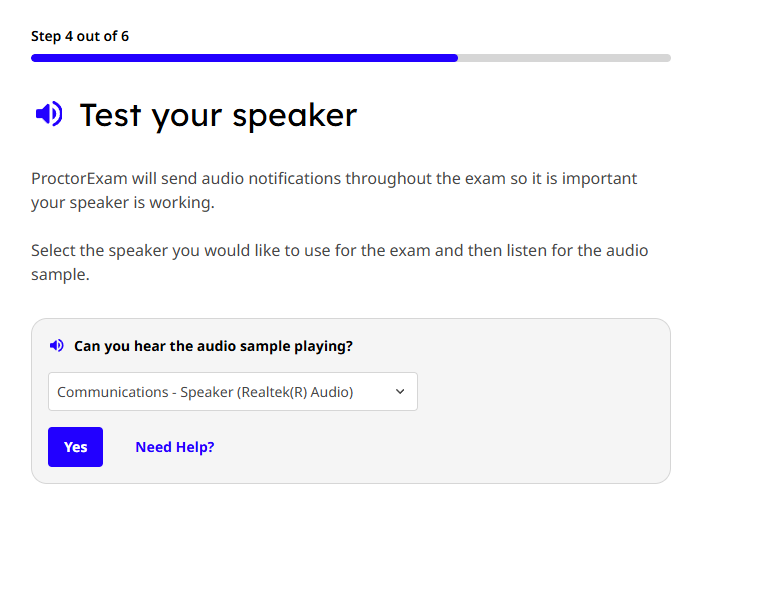Viewport: 764px width, 590px height.
Task: Click the question about hearing the audio sample
Action: pos(213,346)
